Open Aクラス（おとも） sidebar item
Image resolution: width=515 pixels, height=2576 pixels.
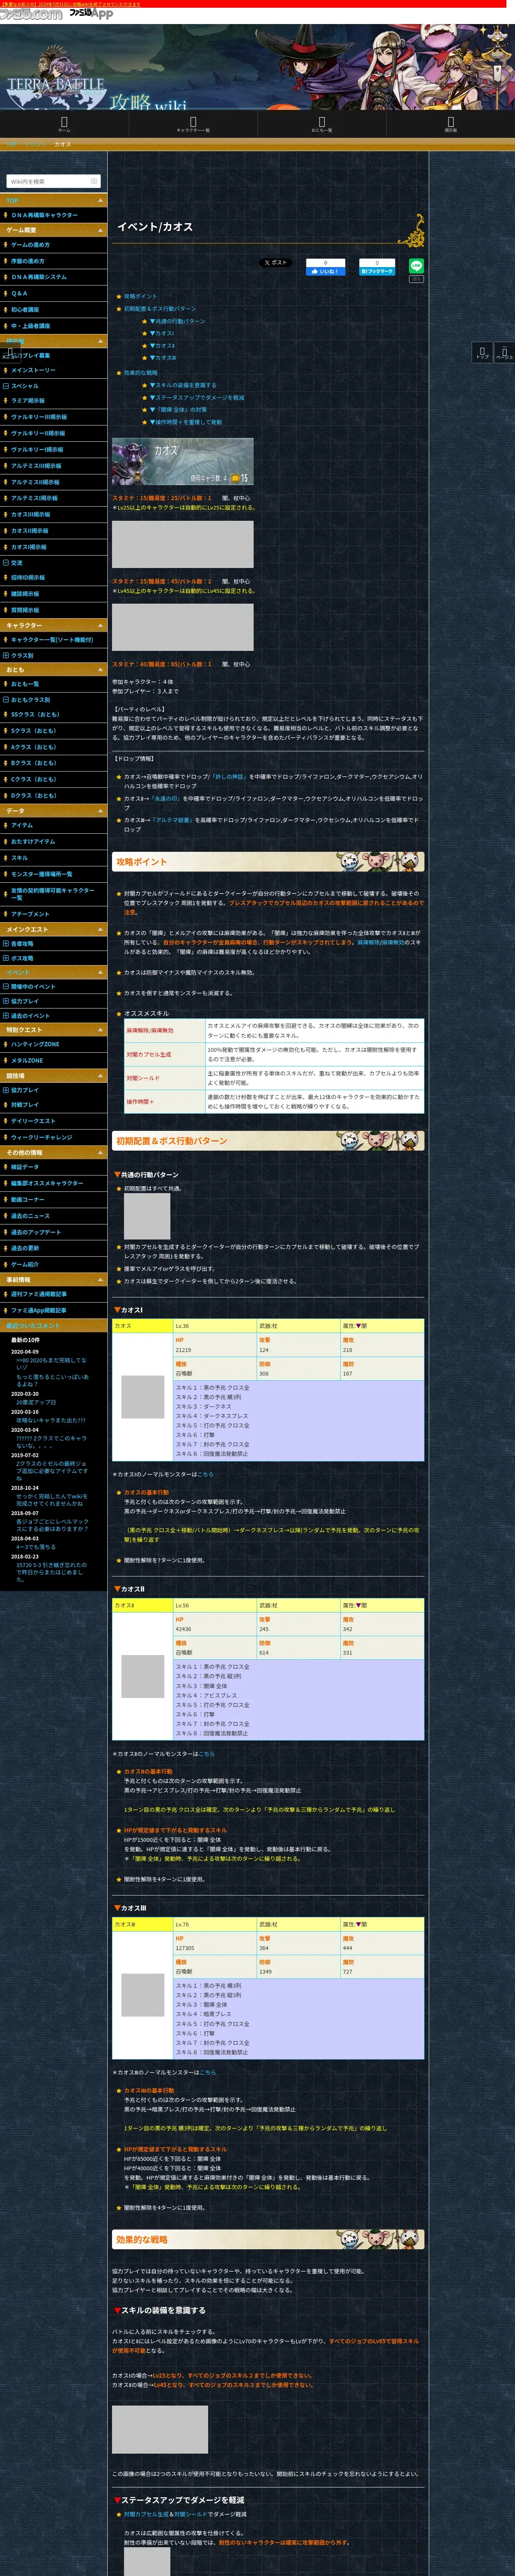(33, 747)
